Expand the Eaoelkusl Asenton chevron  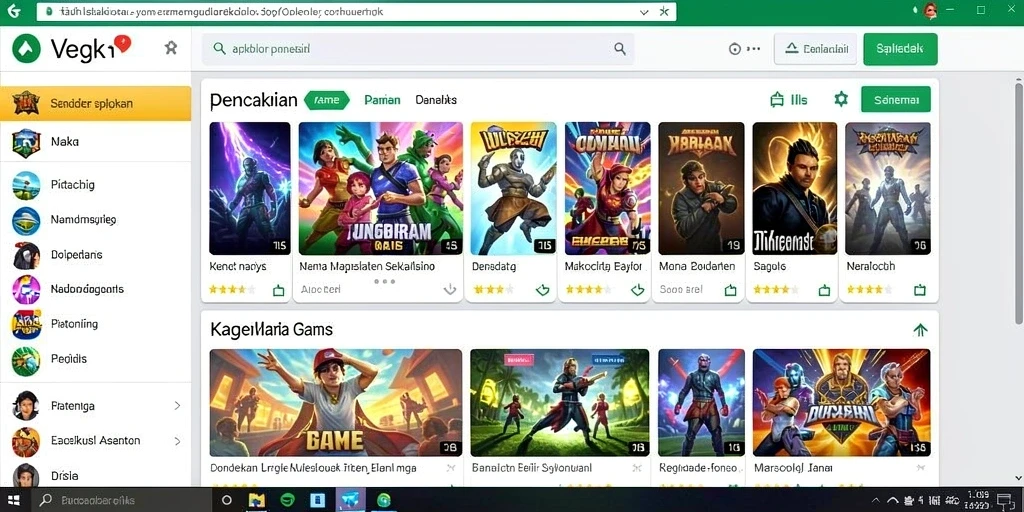[x=177, y=441]
